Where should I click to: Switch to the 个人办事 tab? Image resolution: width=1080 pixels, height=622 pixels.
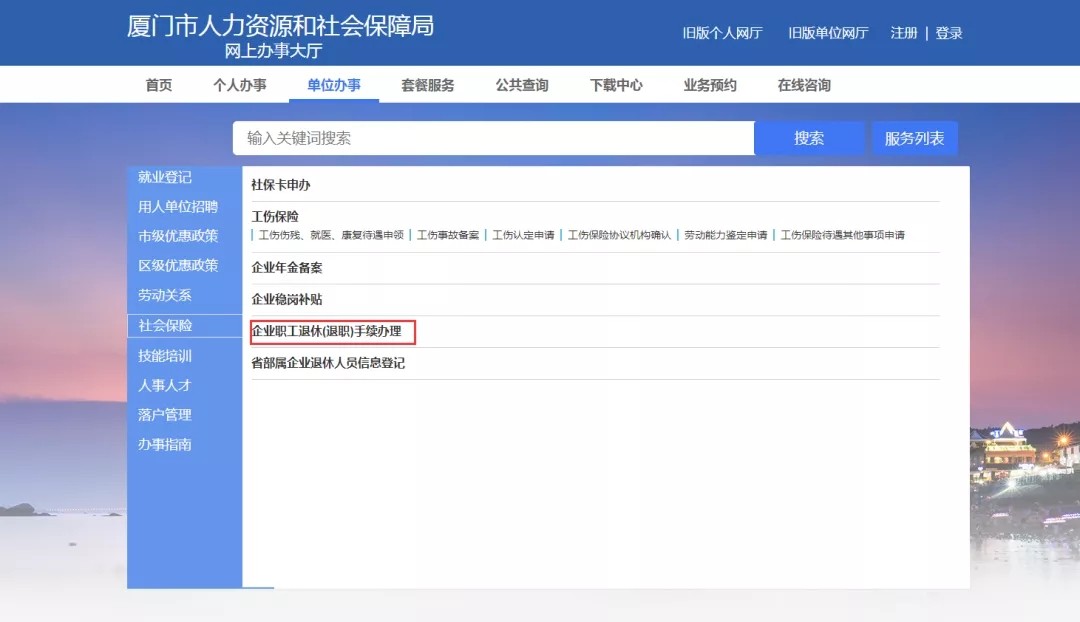(240, 85)
